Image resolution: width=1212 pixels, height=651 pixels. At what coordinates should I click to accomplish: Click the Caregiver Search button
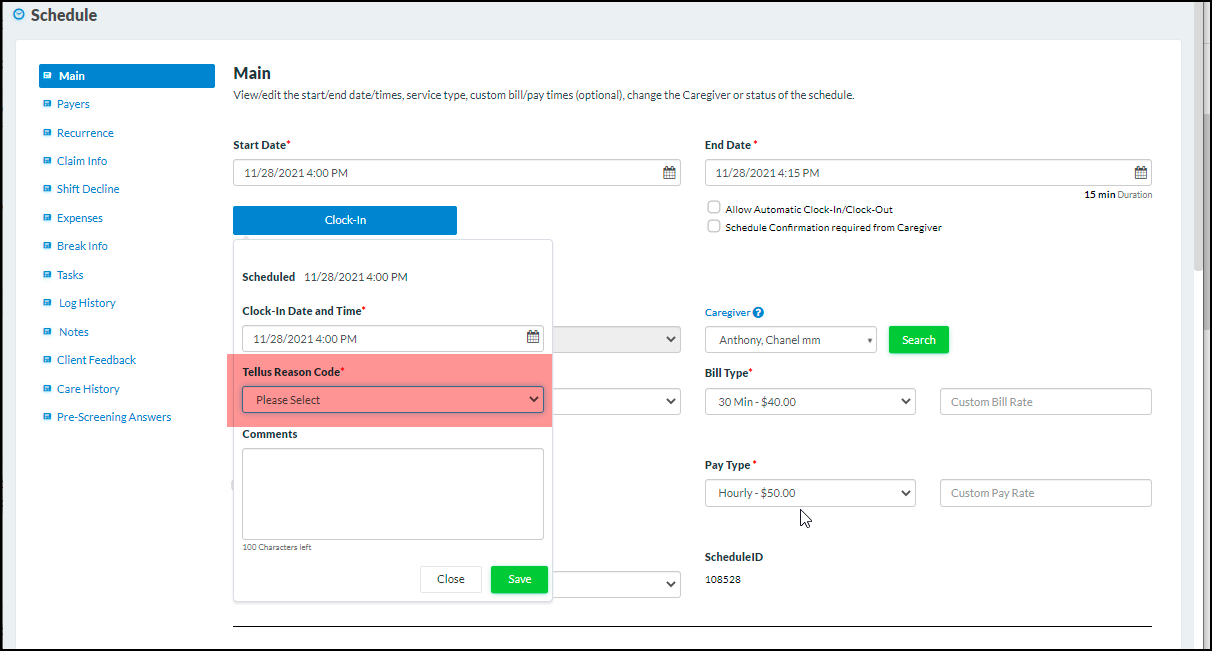pos(918,340)
